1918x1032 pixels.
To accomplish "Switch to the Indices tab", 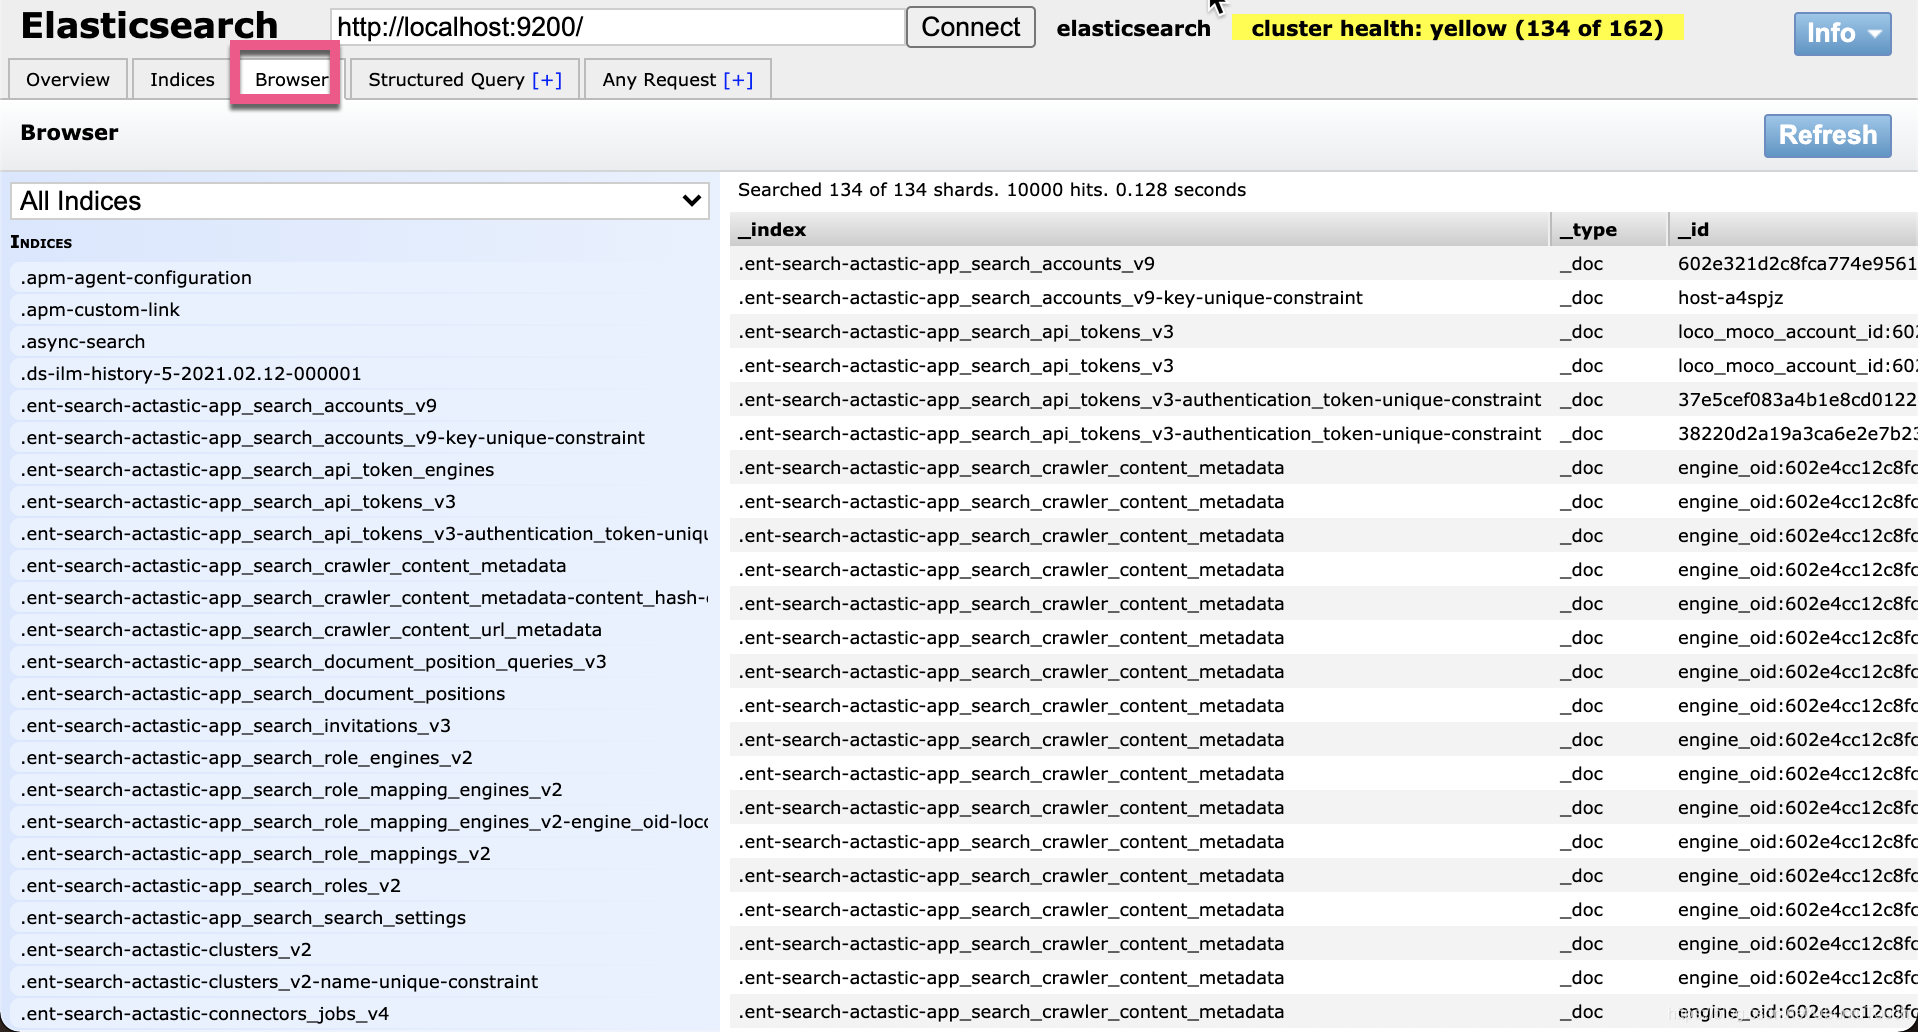I will click(182, 79).
